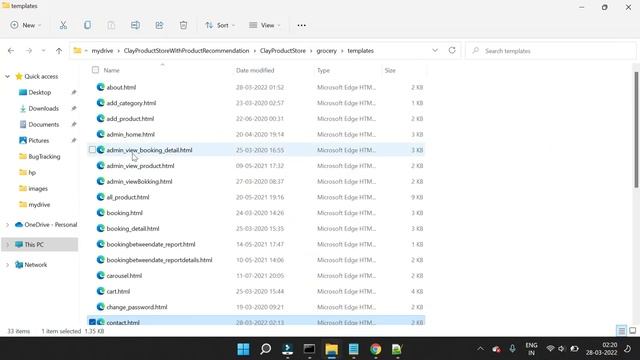The image size is (640, 360).
Task: Select Downloads in Quick access
Action: click(43, 108)
